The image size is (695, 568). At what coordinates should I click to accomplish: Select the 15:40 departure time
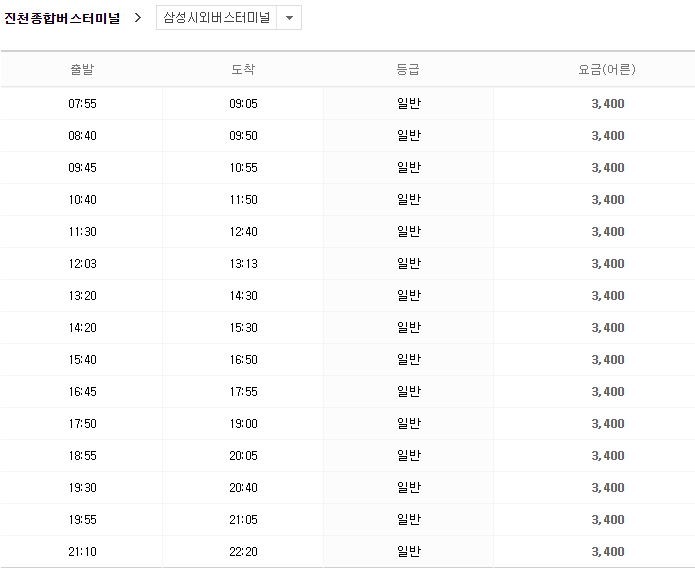pos(82,360)
